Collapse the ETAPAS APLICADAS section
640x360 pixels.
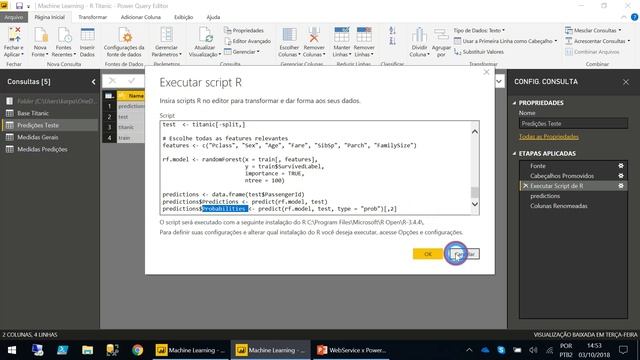(x=514, y=153)
